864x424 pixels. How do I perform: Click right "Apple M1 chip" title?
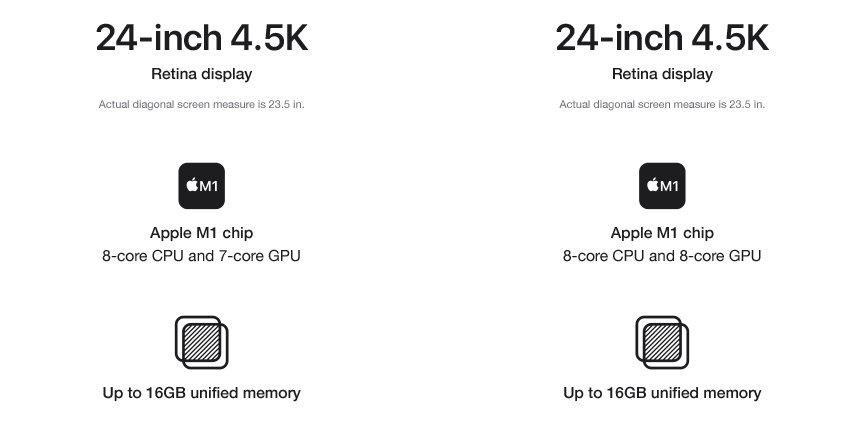[662, 233]
